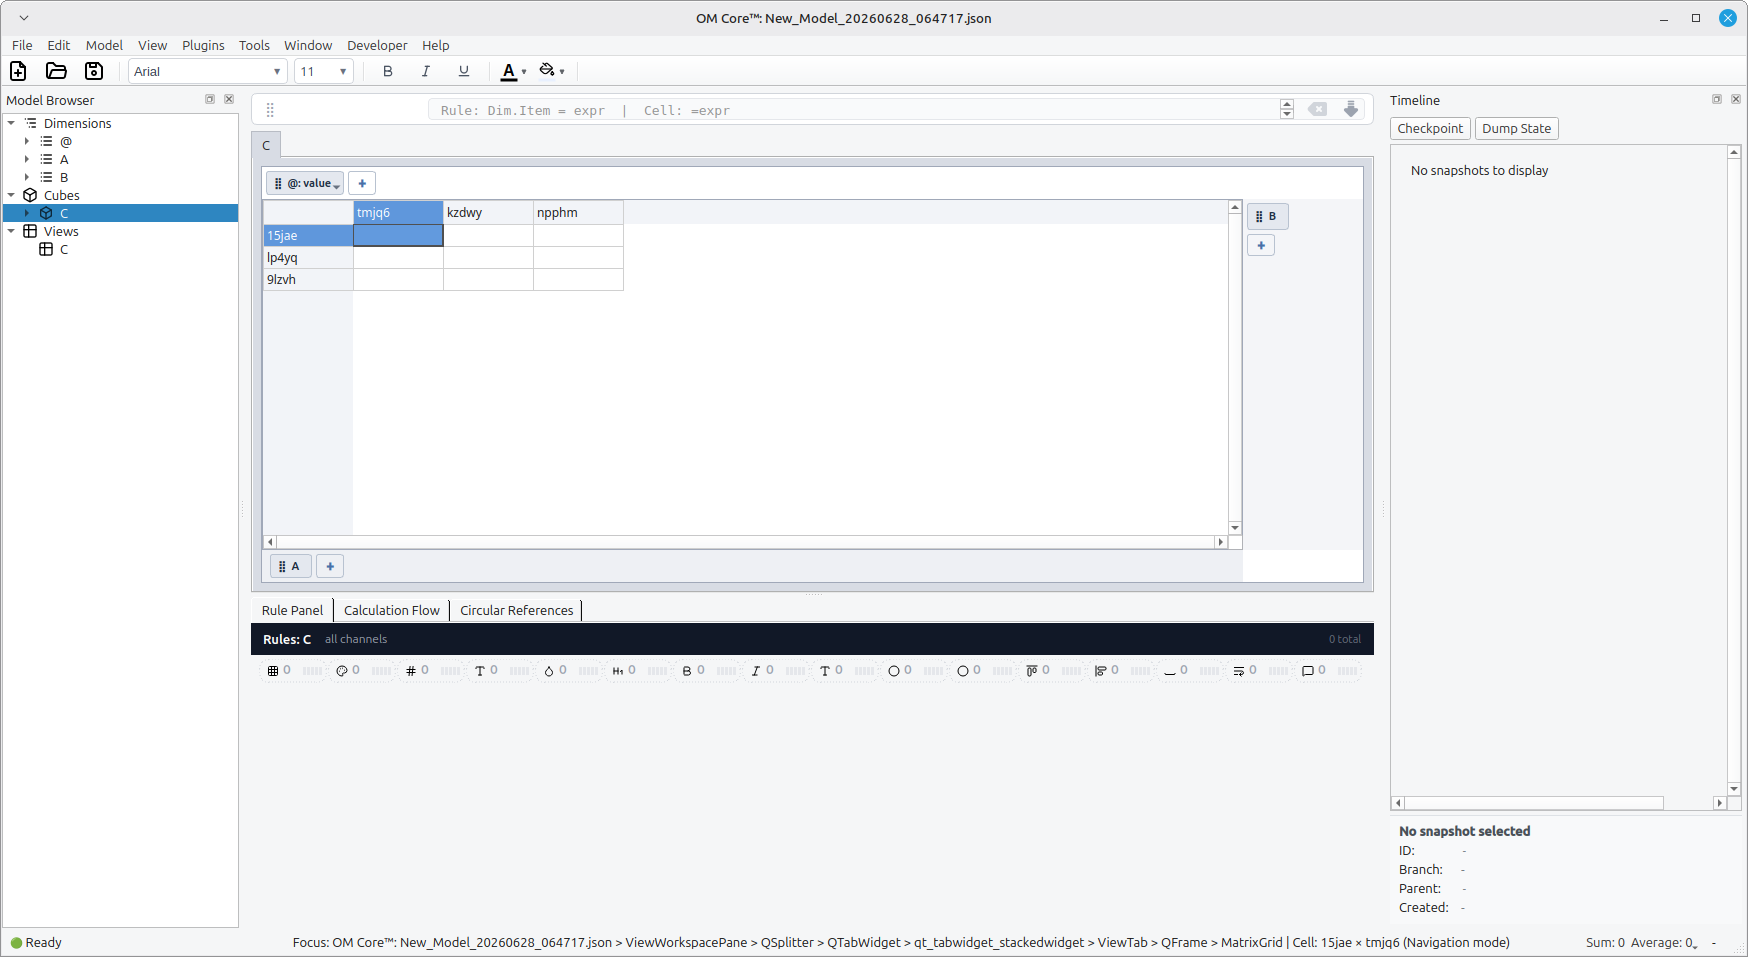
Task: Select the 9lzvh row header
Action: (x=308, y=279)
